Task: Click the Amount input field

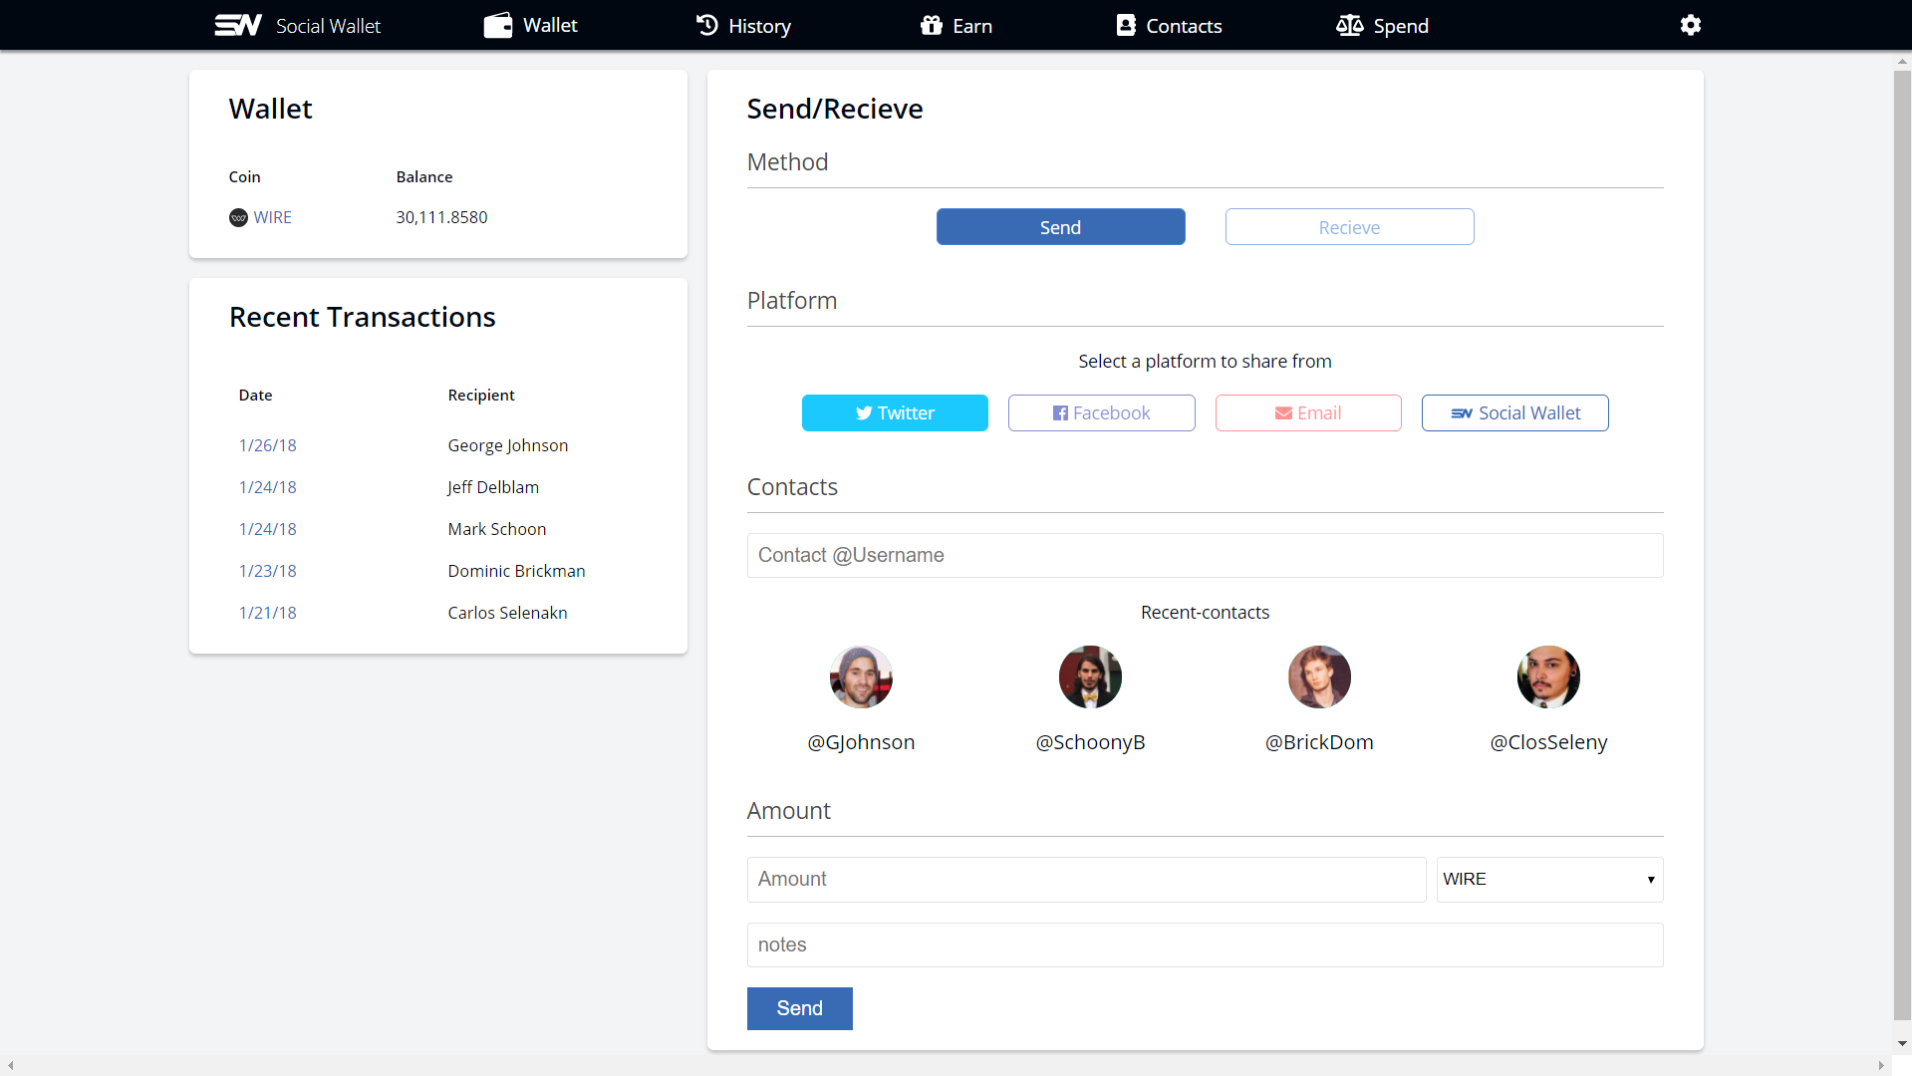Action: click(x=1086, y=879)
